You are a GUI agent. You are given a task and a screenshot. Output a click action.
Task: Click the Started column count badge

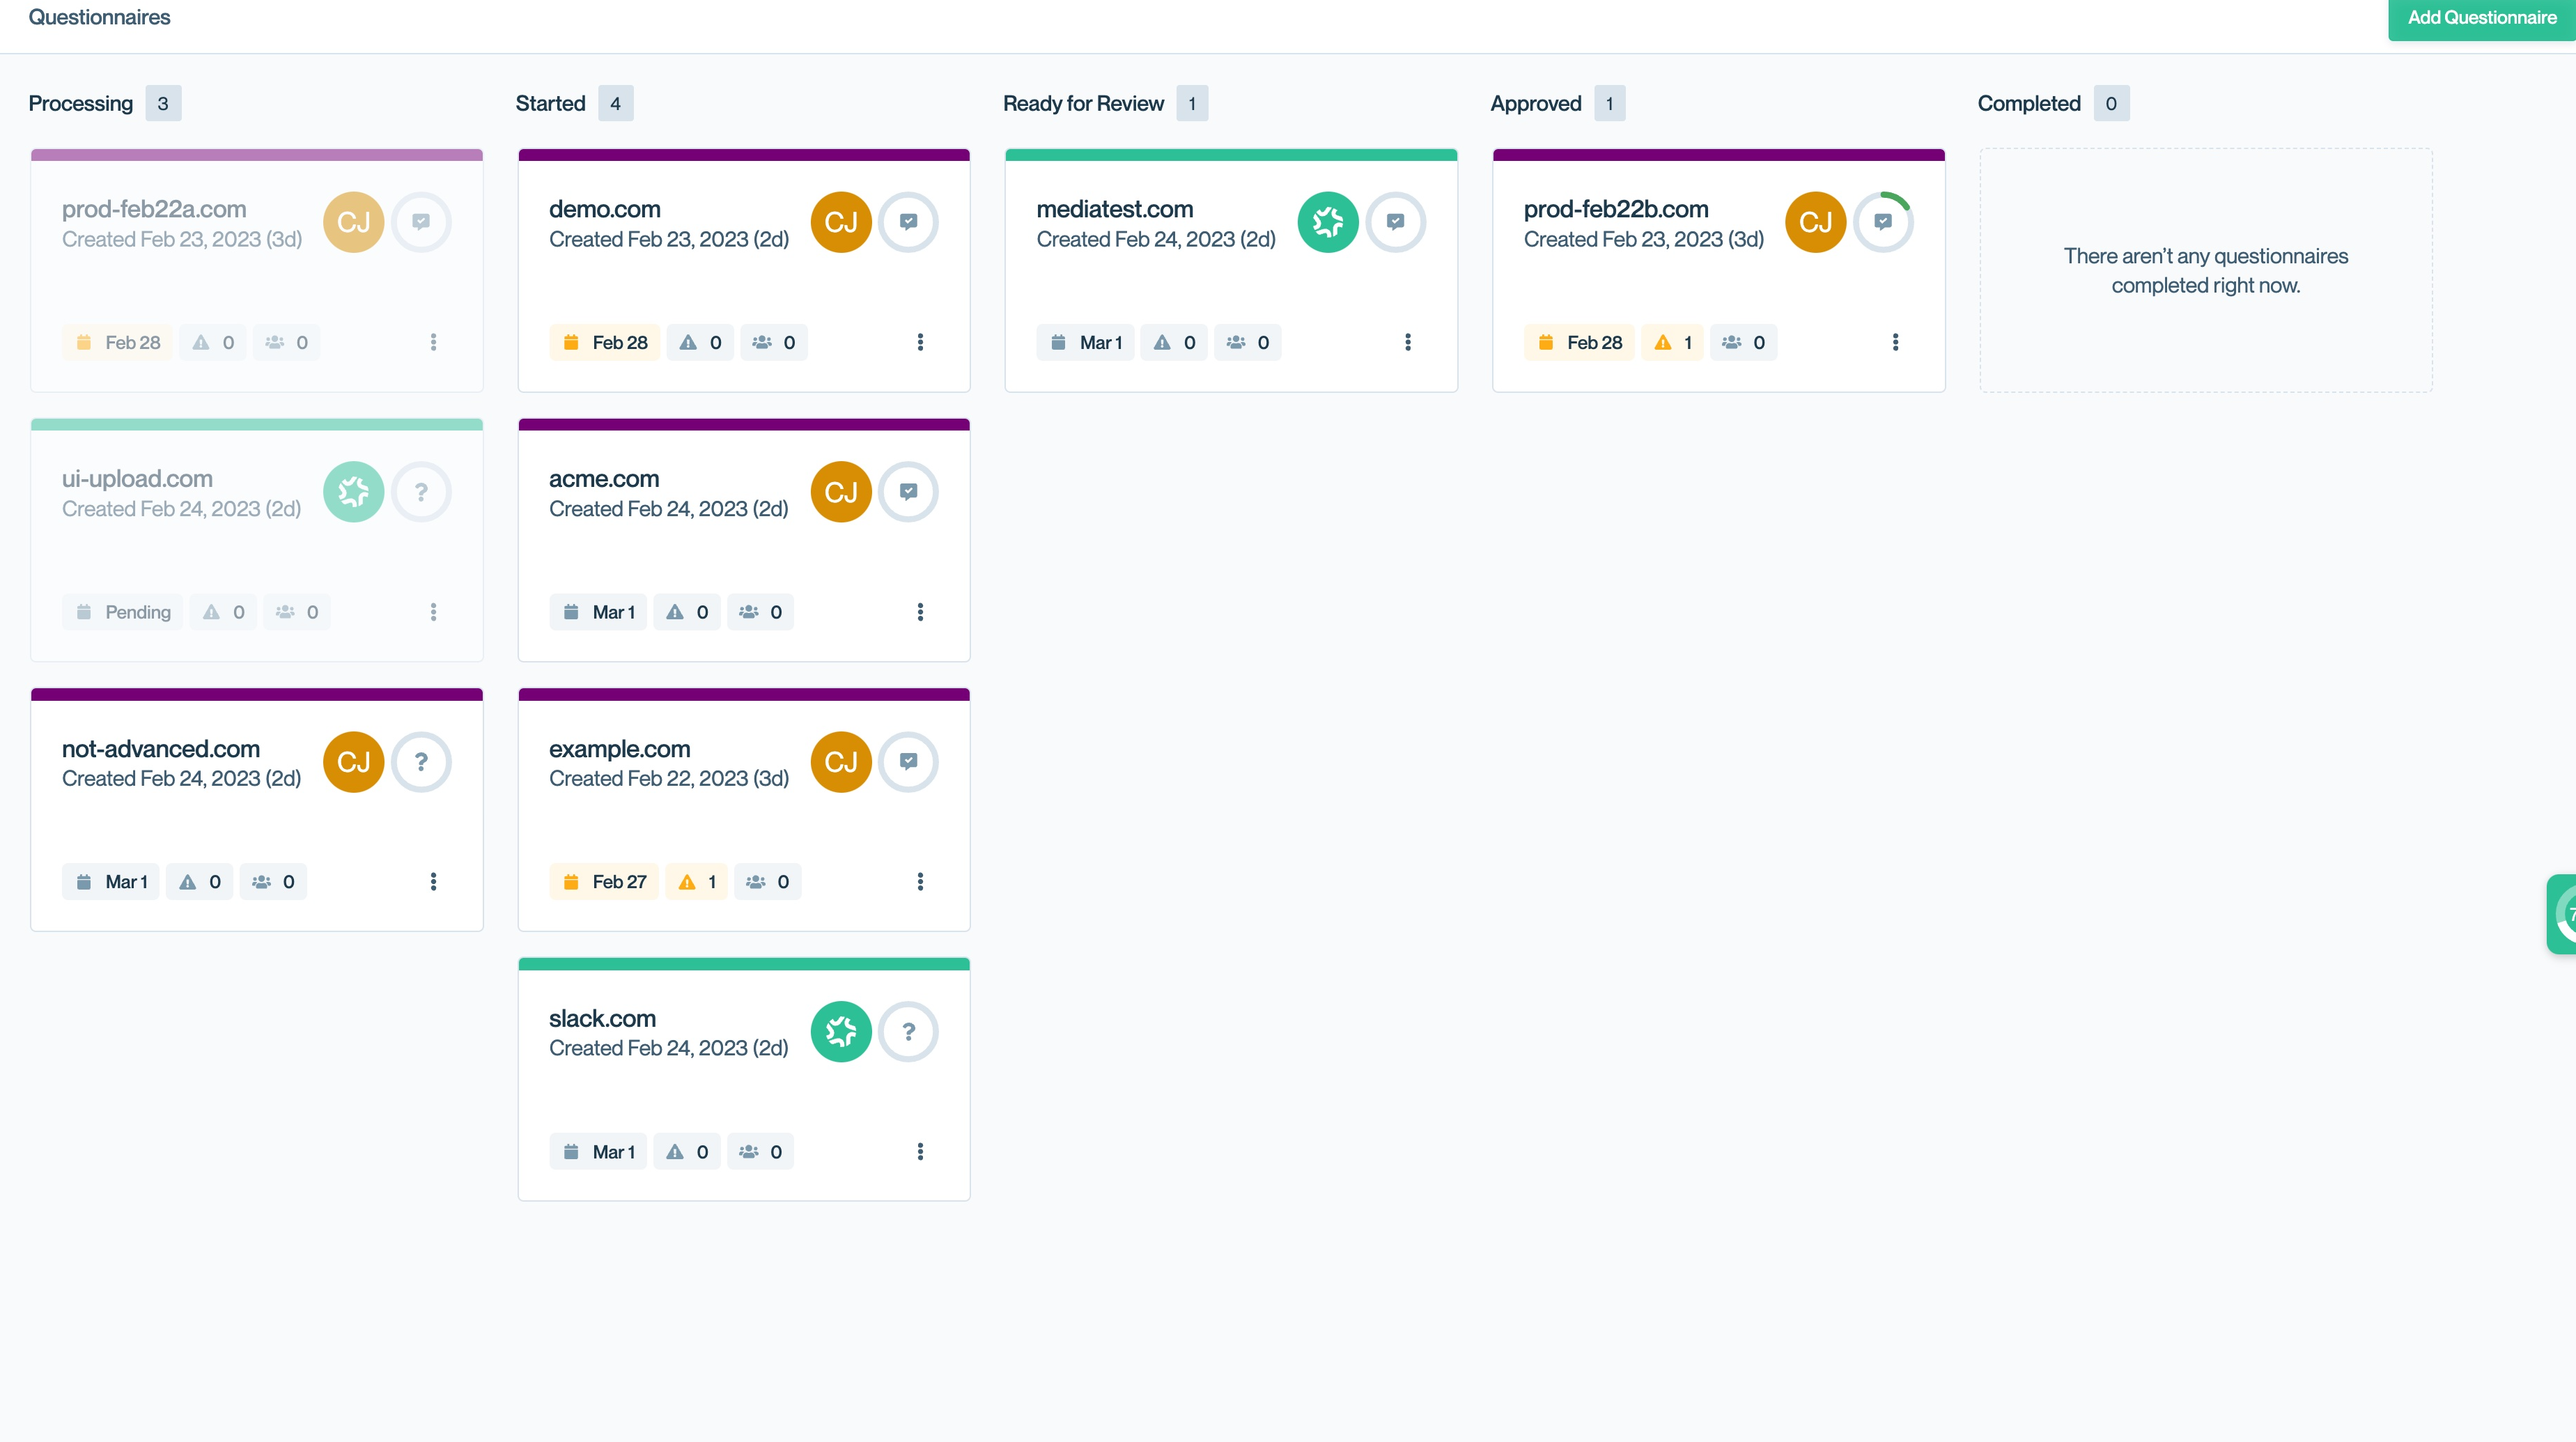[x=615, y=103]
